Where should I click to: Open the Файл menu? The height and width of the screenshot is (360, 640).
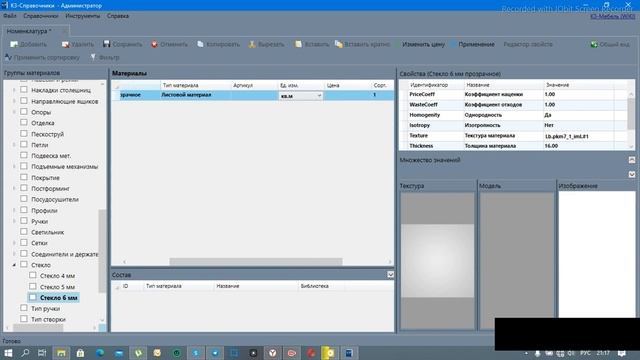10,16
